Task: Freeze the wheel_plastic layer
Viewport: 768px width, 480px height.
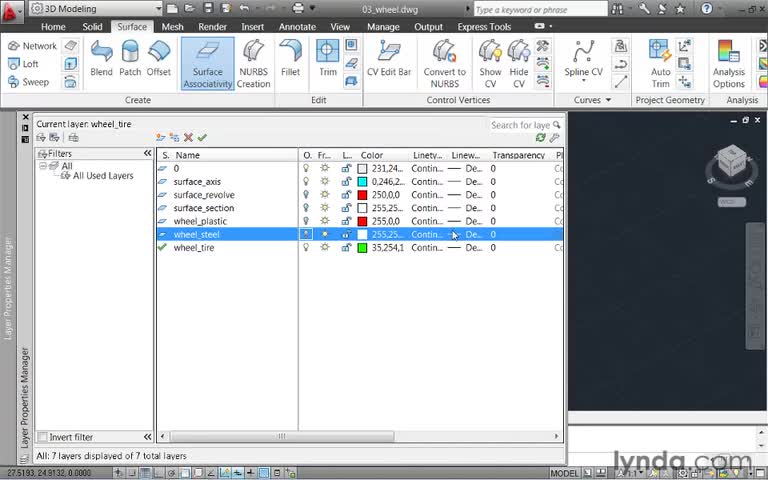Action: 324,221
